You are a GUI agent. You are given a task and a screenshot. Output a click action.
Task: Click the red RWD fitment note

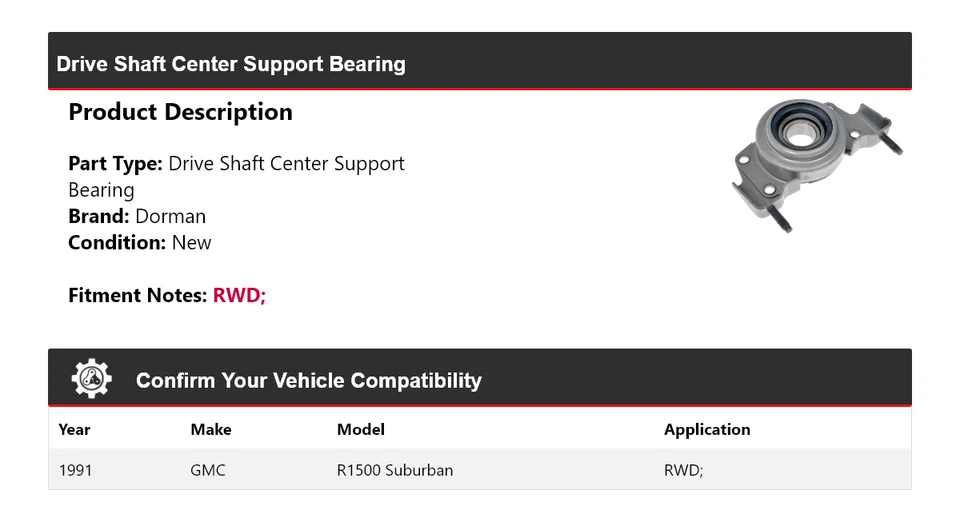point(239,295)
